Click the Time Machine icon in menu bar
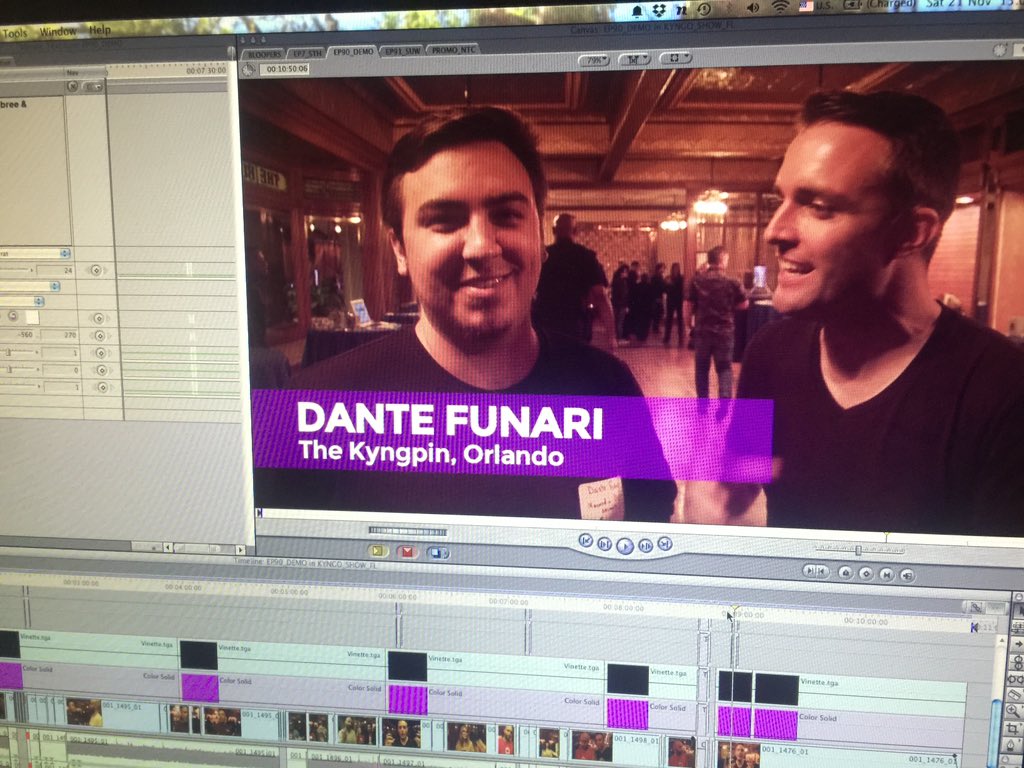This screenshot has height=768, width=1024. (x=704, y=9)
